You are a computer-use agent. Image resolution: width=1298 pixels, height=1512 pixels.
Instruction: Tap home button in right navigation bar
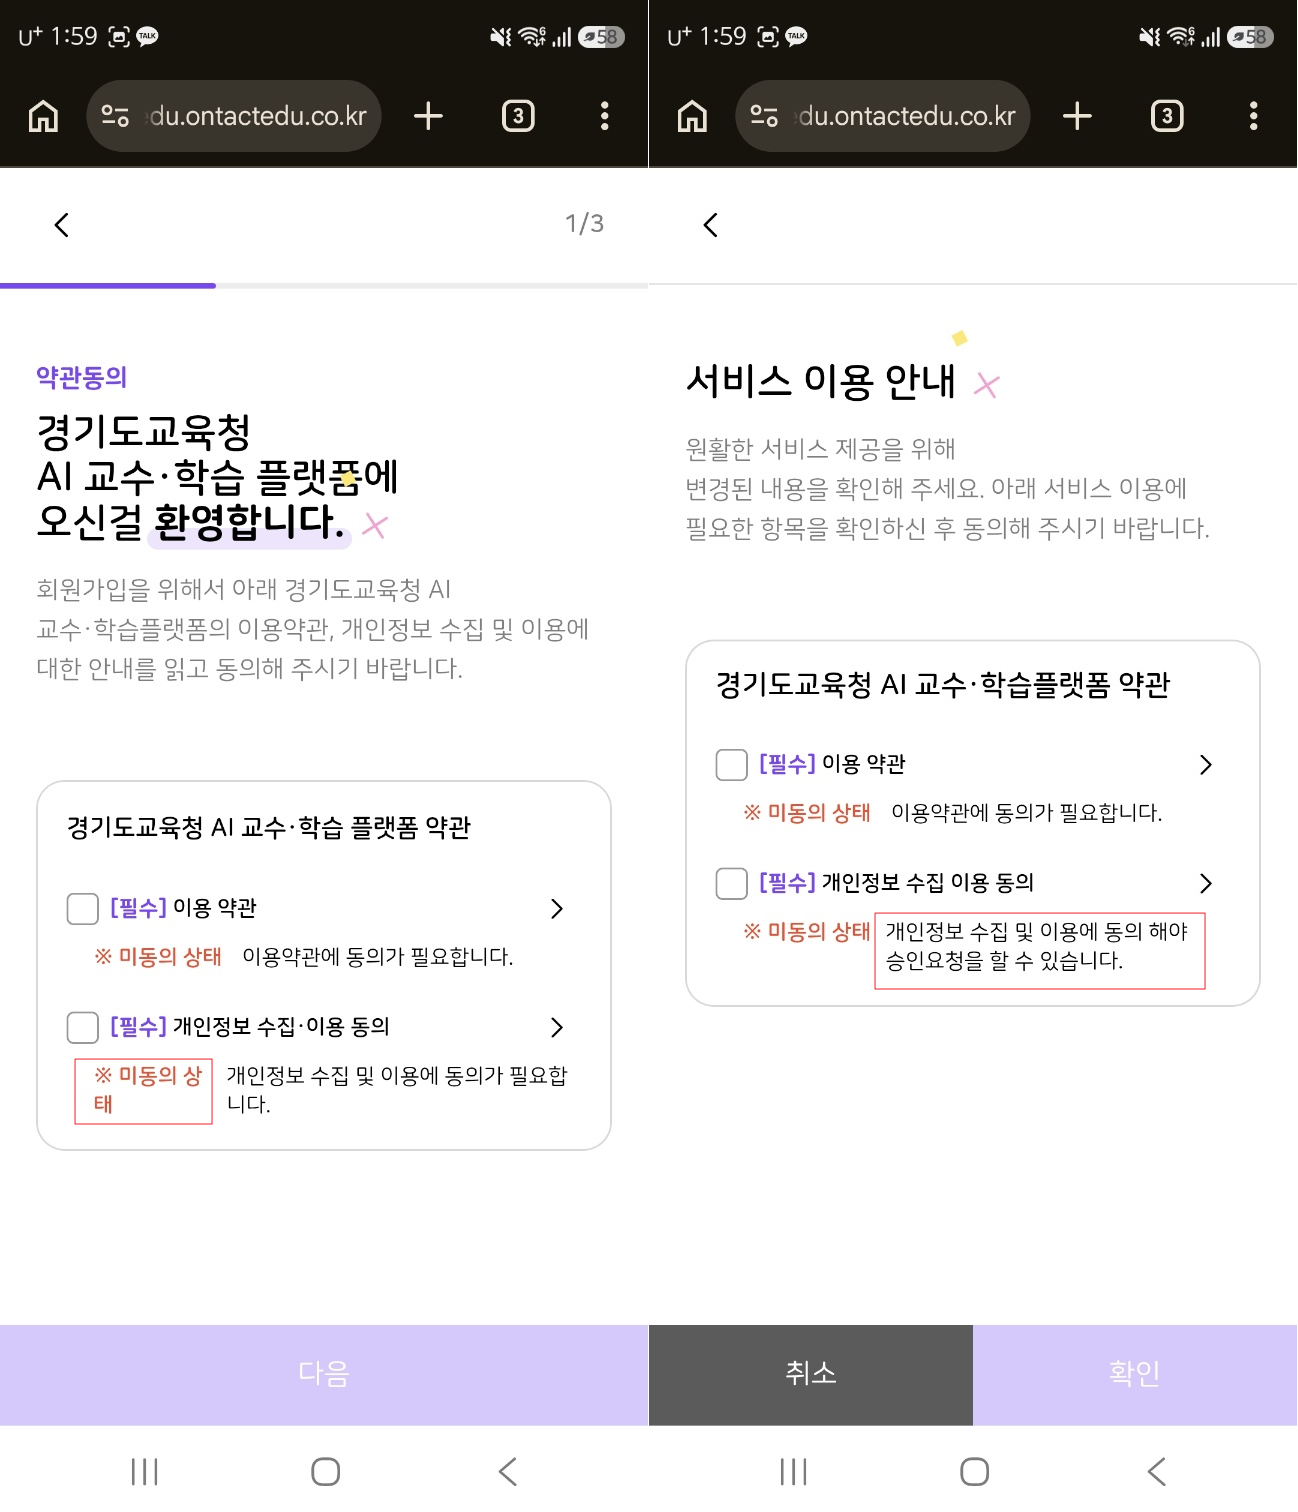coord(974,1472)
